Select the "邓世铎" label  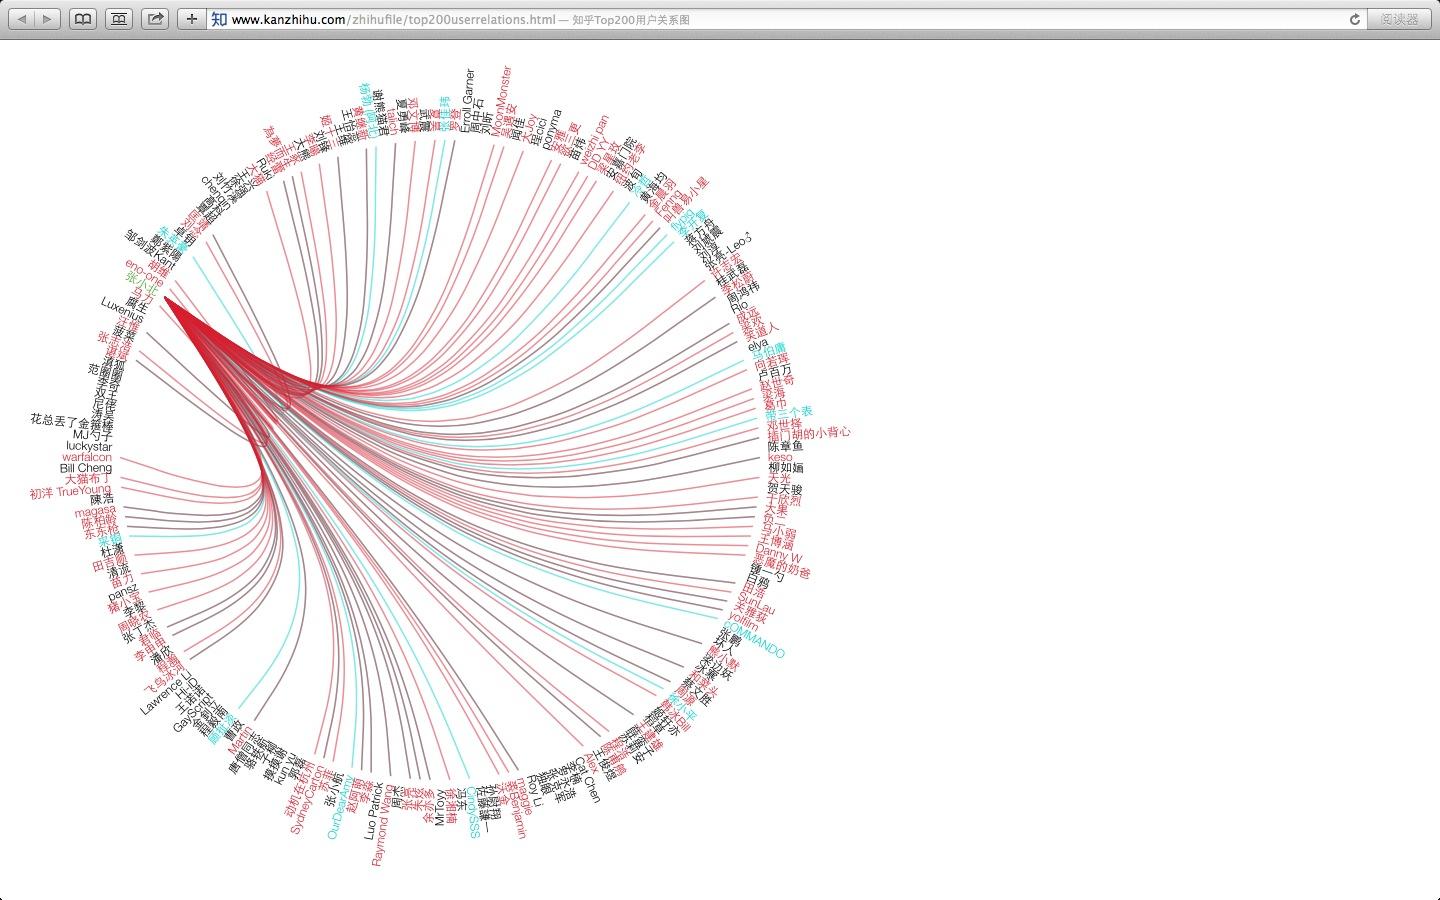pyautogui.click(x=784, y=423)
